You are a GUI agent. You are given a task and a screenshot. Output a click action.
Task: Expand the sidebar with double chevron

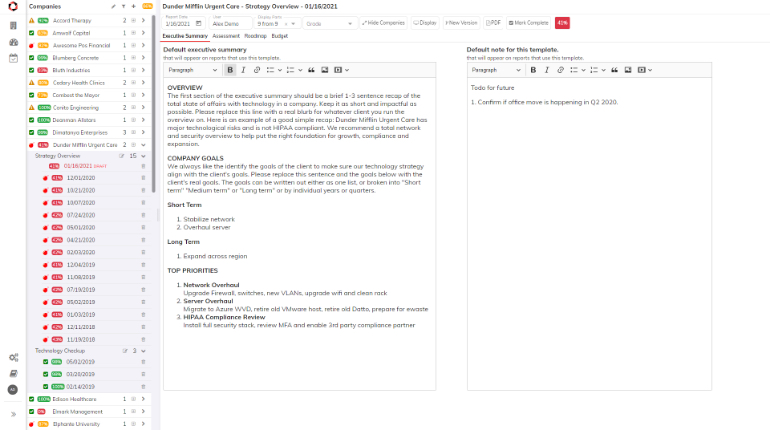pyautogui.click(x=13, y=414)
